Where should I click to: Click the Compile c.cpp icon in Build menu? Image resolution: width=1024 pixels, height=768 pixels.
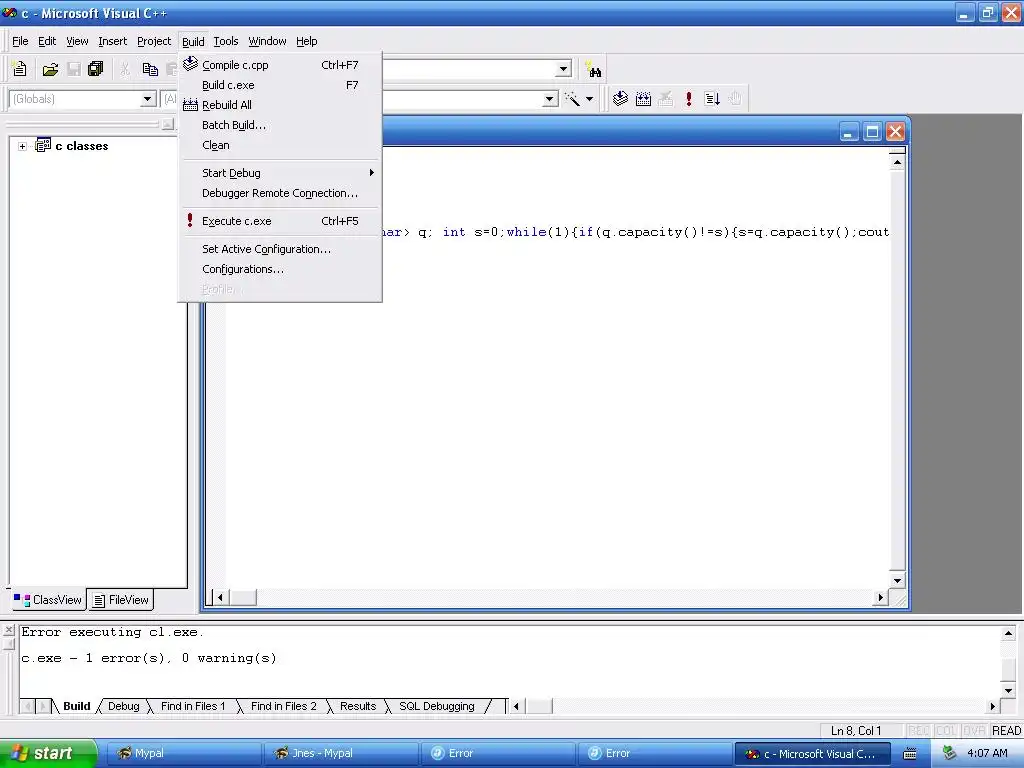pos(190,64)
